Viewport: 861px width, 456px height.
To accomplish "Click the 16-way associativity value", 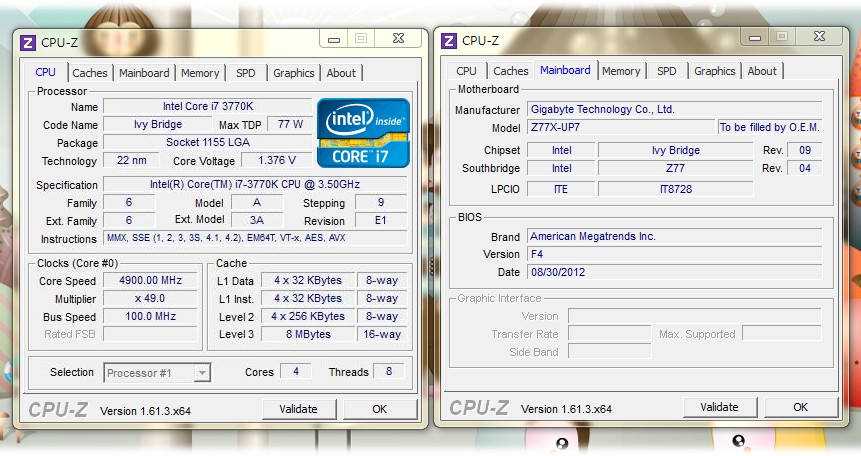I will pyautogui.click(x=382, y=334).
